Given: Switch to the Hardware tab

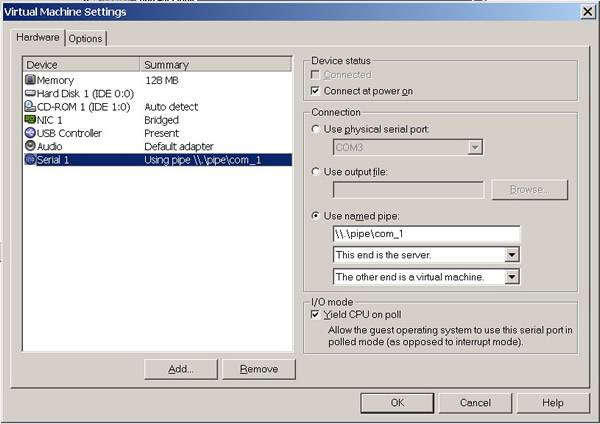Looking at the screenshot, I should click(x=38, y=38).
